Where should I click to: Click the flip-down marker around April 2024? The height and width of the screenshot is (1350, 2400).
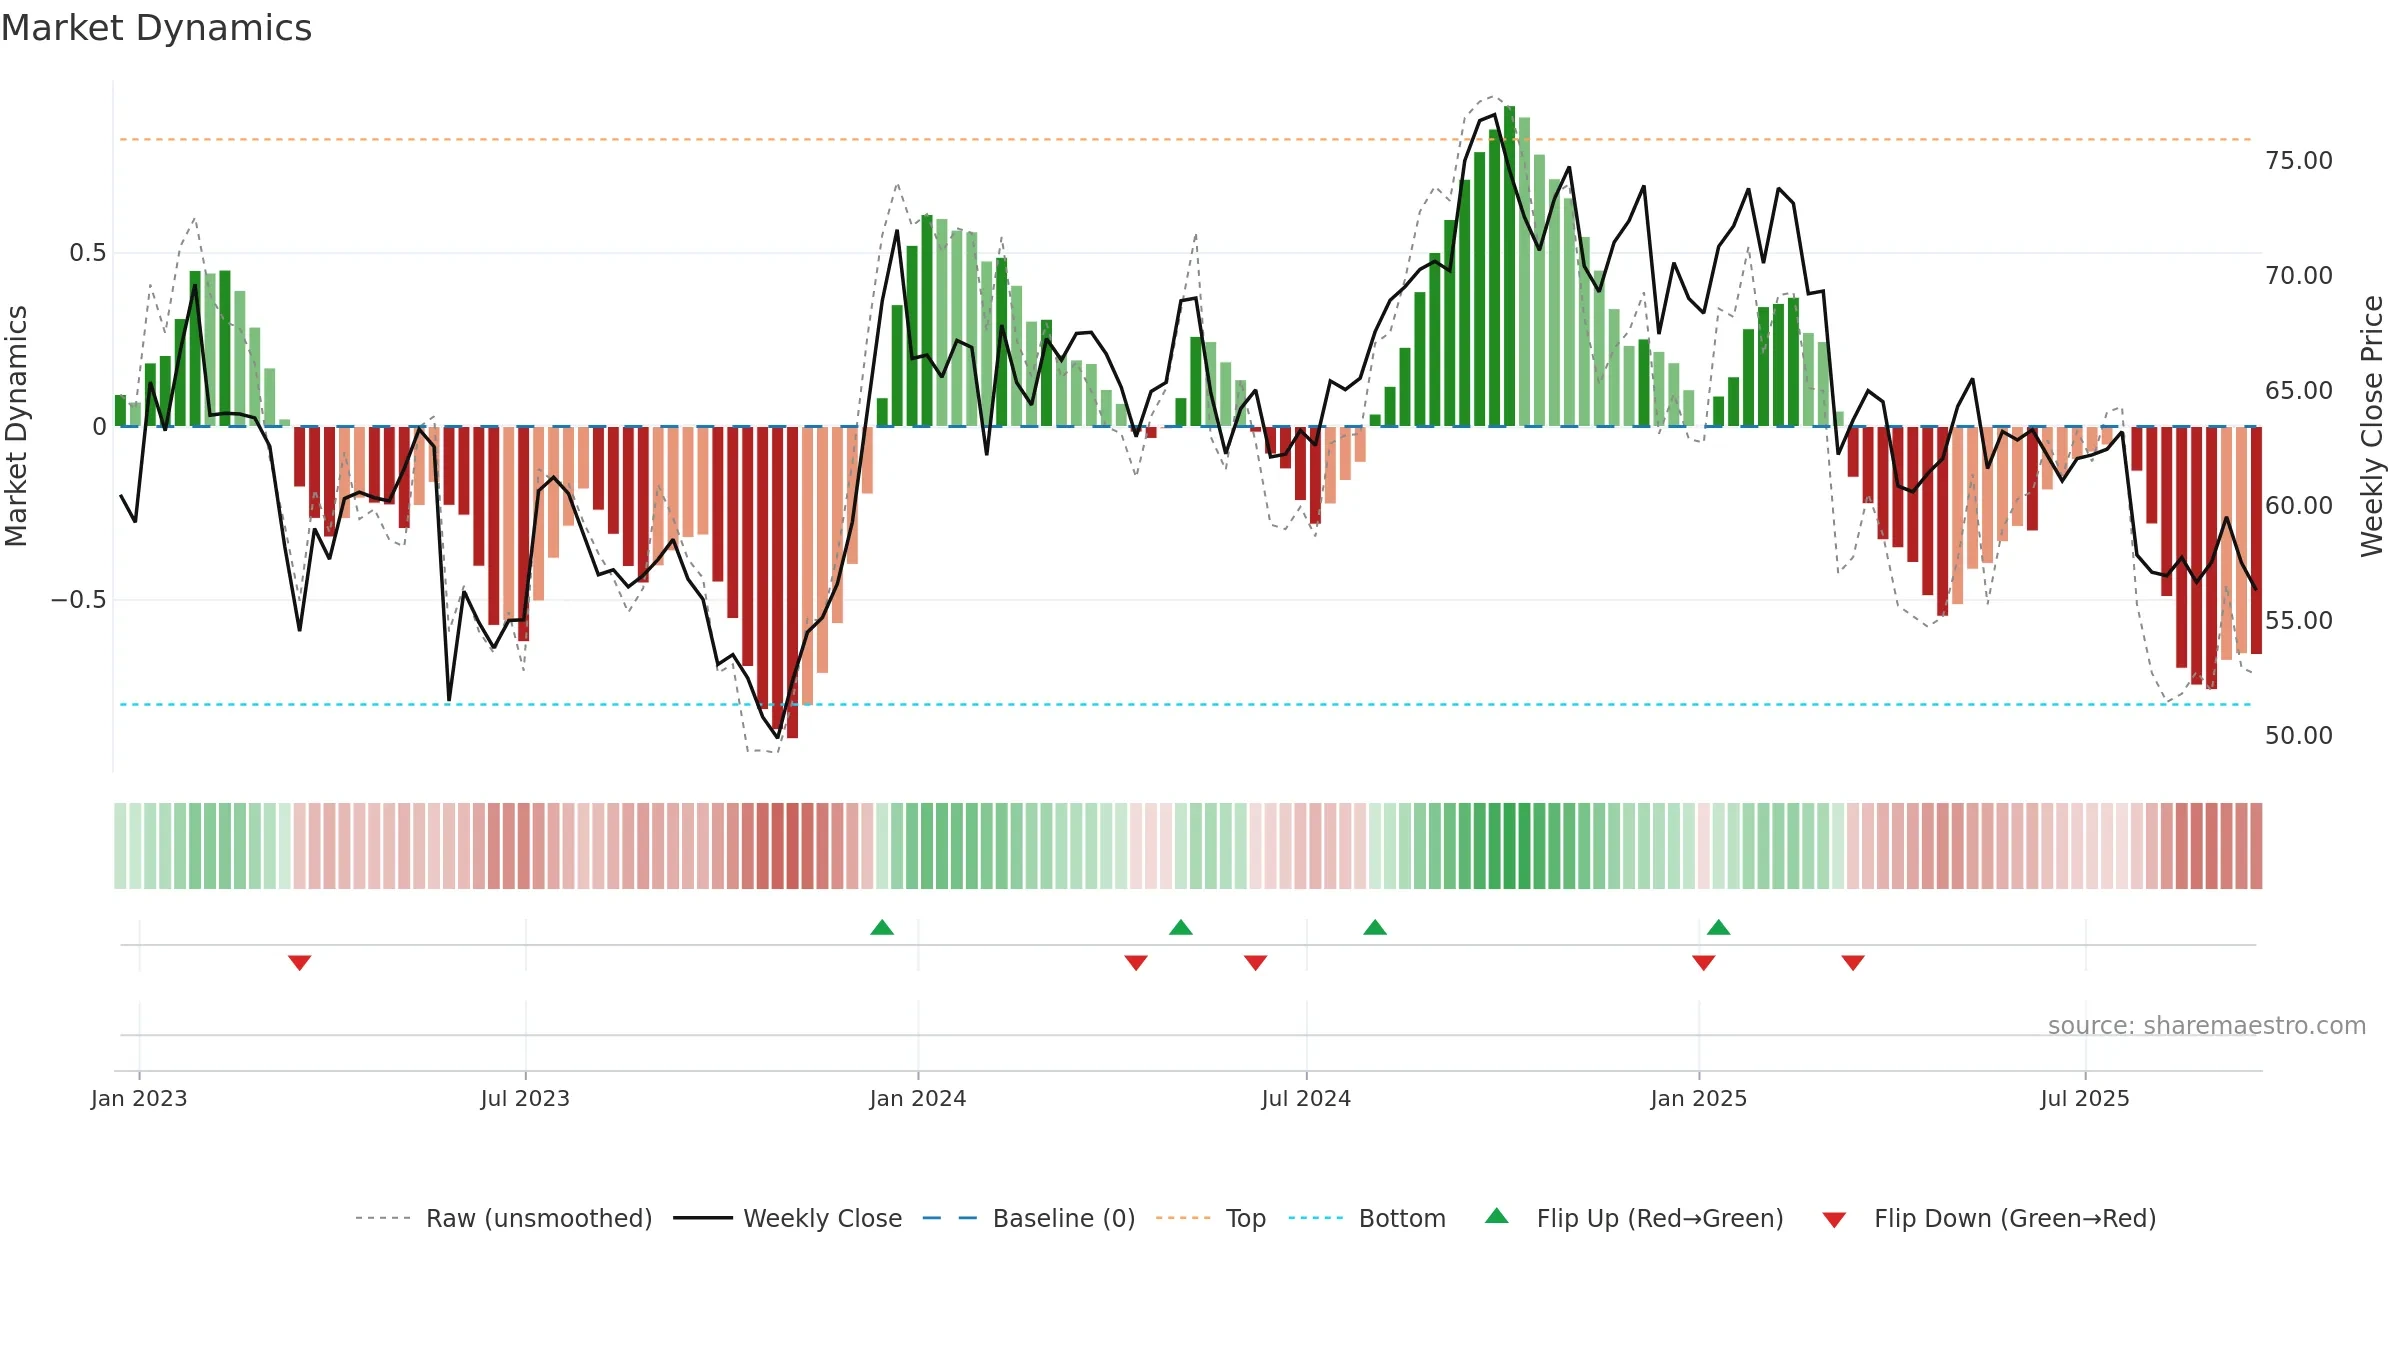click(1136, 962)
